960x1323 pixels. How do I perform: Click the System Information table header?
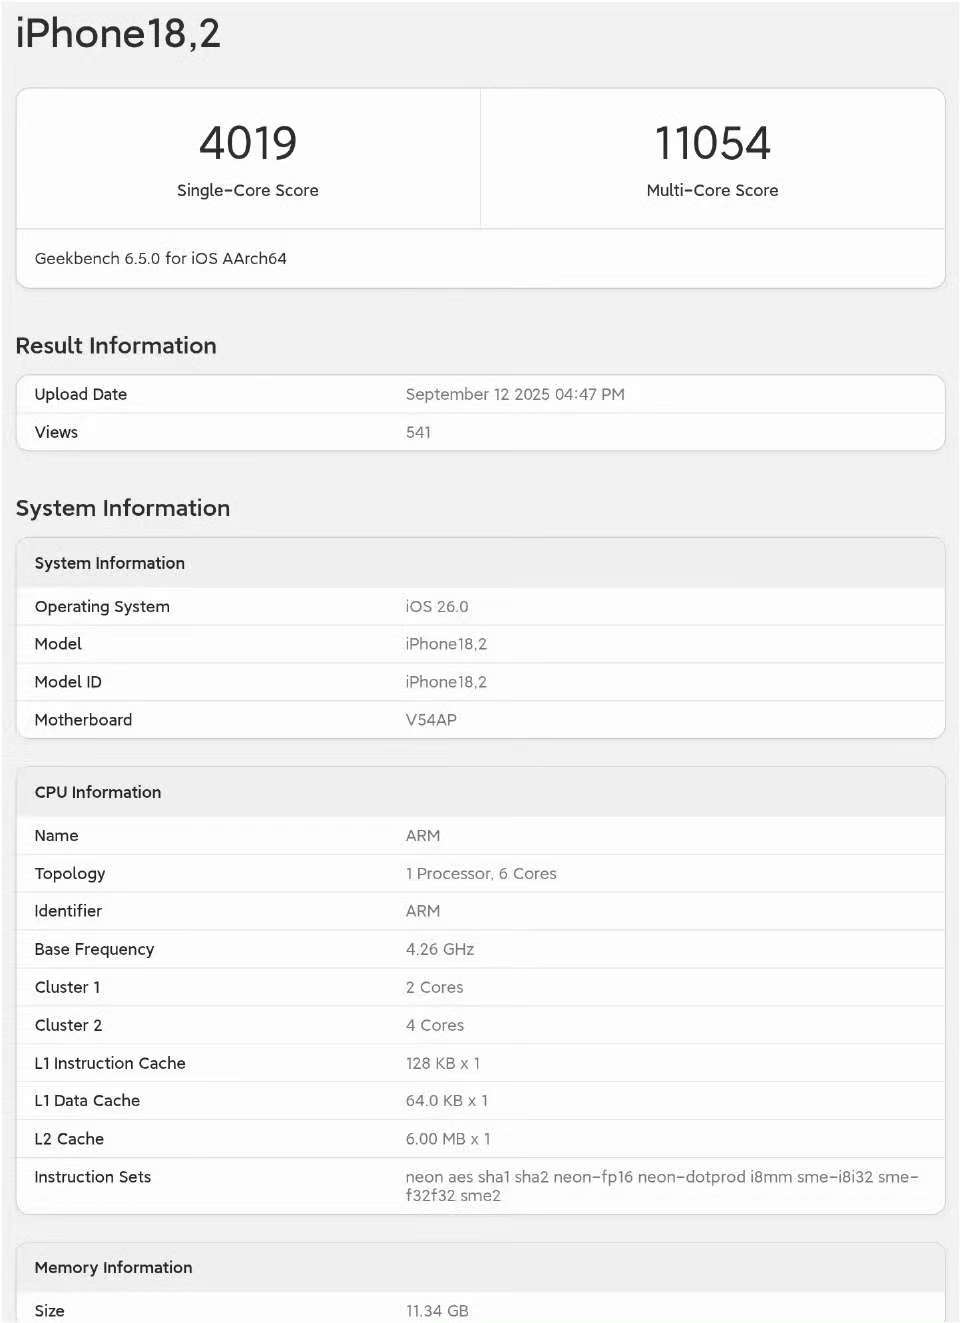click(x=110, y=563)
